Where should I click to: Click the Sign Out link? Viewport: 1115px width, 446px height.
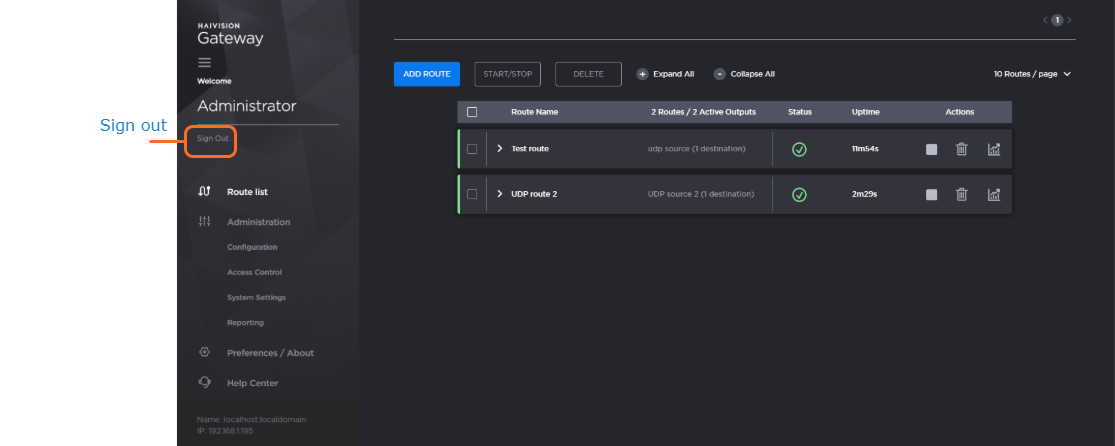[212, 138]
